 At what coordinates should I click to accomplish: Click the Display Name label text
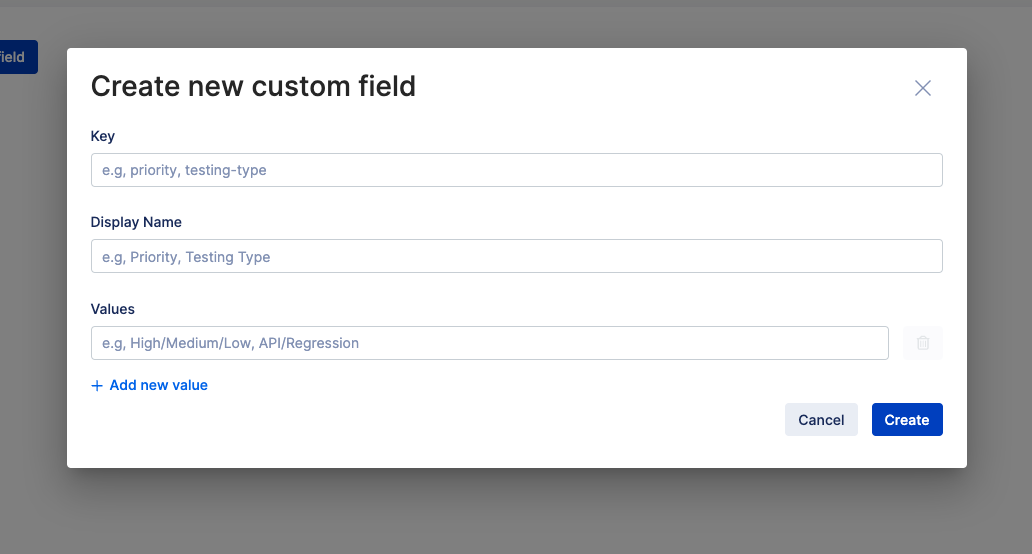136,222
